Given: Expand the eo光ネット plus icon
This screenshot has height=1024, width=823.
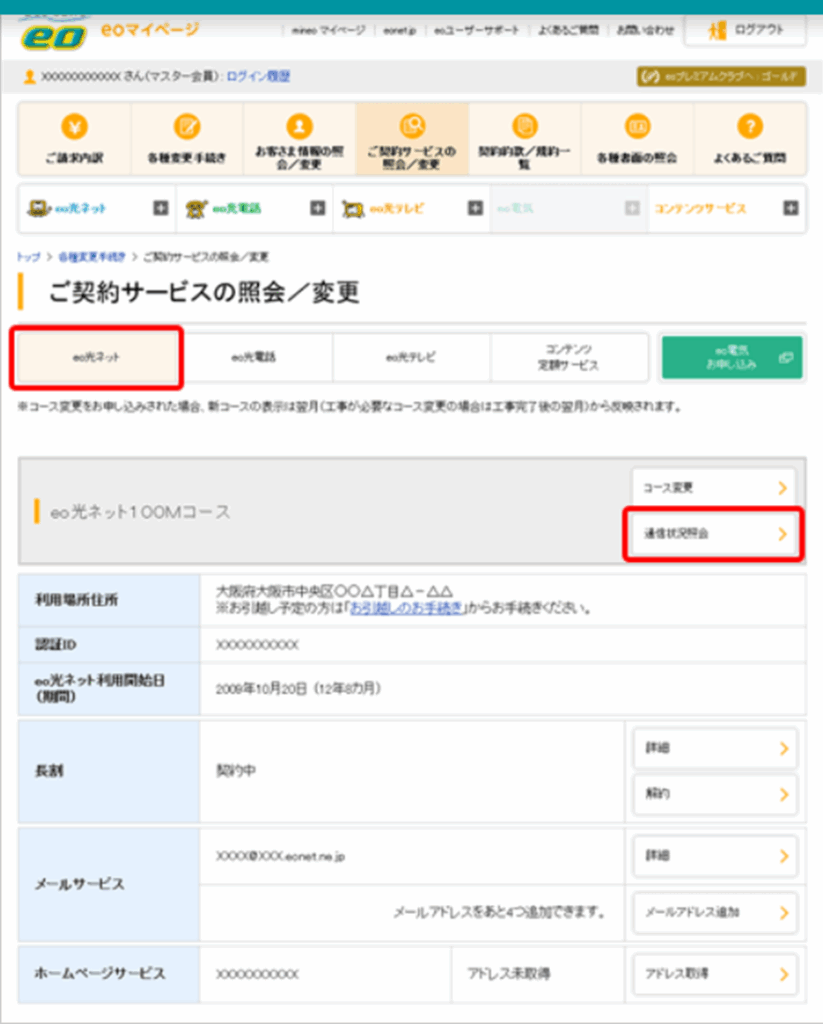Looking at the screenshot, I should [x=161, y=208].
